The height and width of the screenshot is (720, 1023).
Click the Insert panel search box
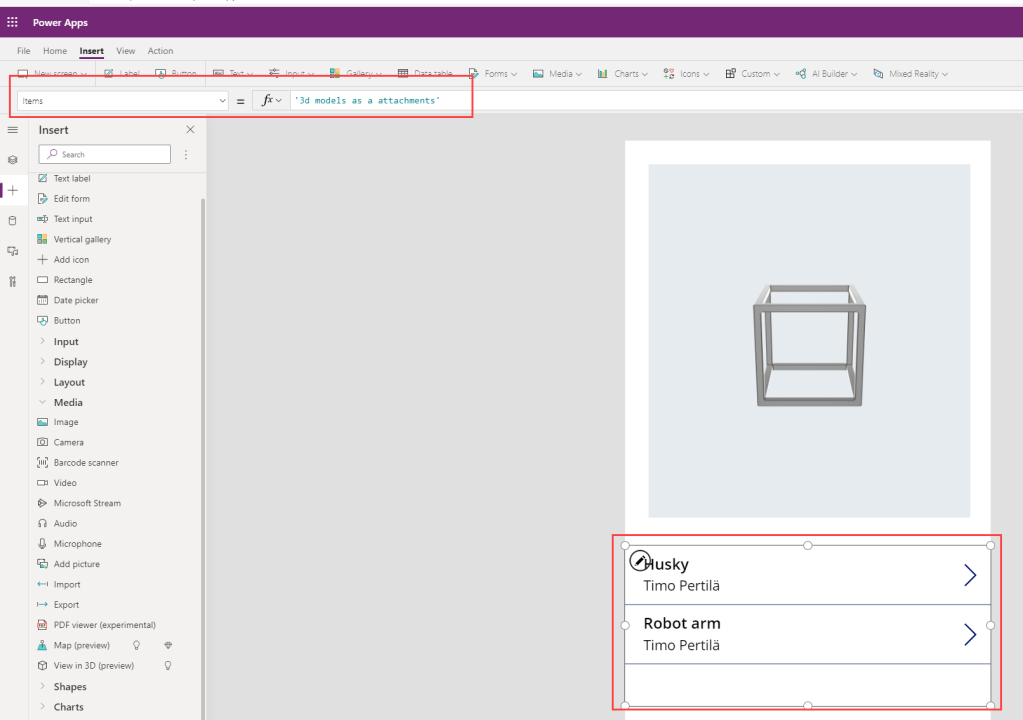coord(105,155)
